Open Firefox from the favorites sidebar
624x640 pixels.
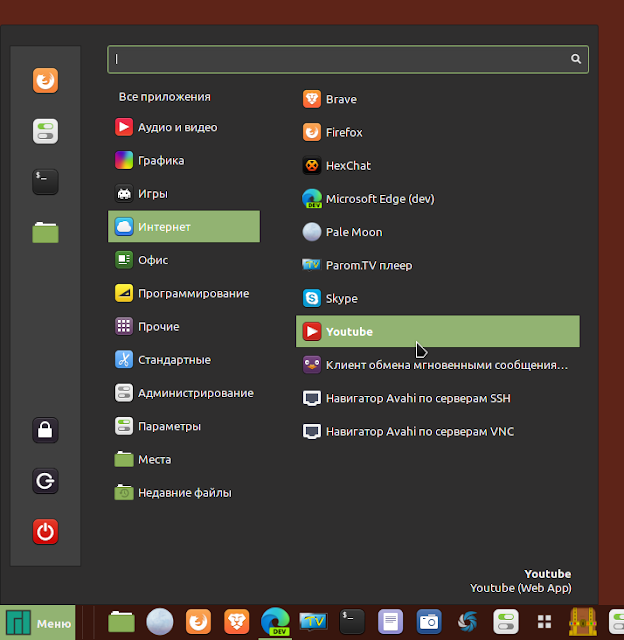click(x=45, y=80)
